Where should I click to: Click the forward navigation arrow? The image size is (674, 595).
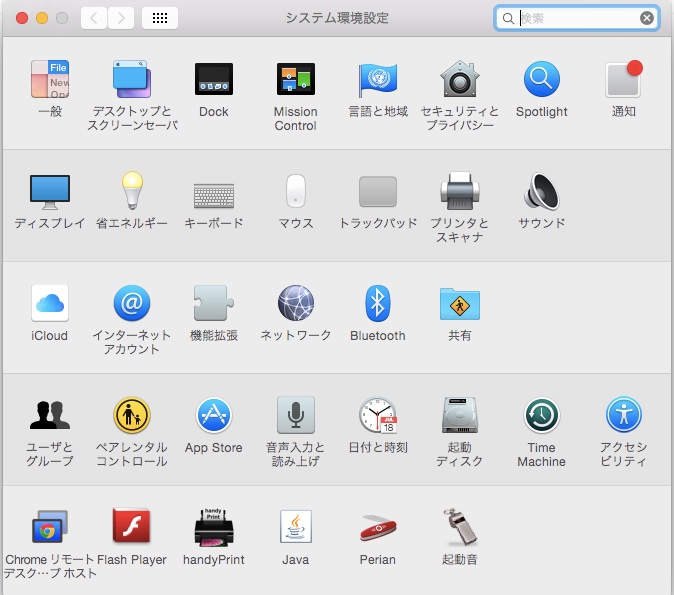121,18
